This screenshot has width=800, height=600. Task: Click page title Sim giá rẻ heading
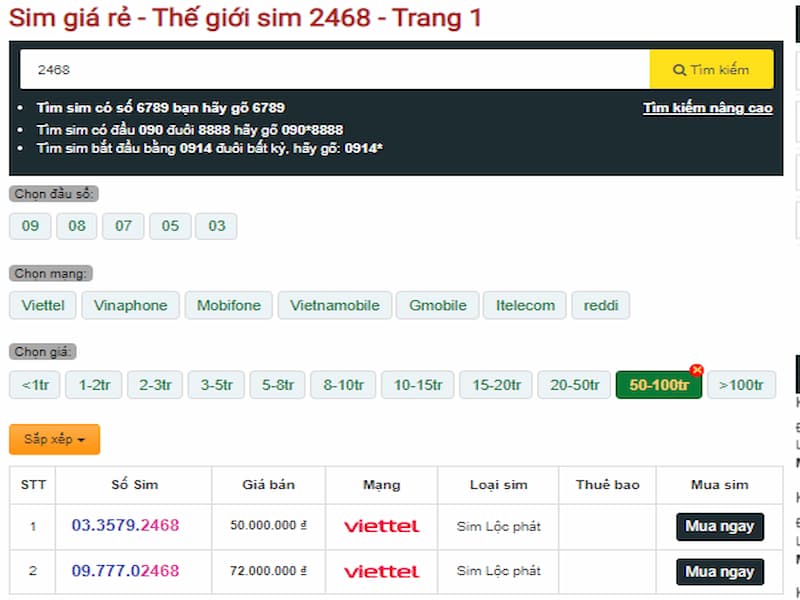tap(245, 18)
